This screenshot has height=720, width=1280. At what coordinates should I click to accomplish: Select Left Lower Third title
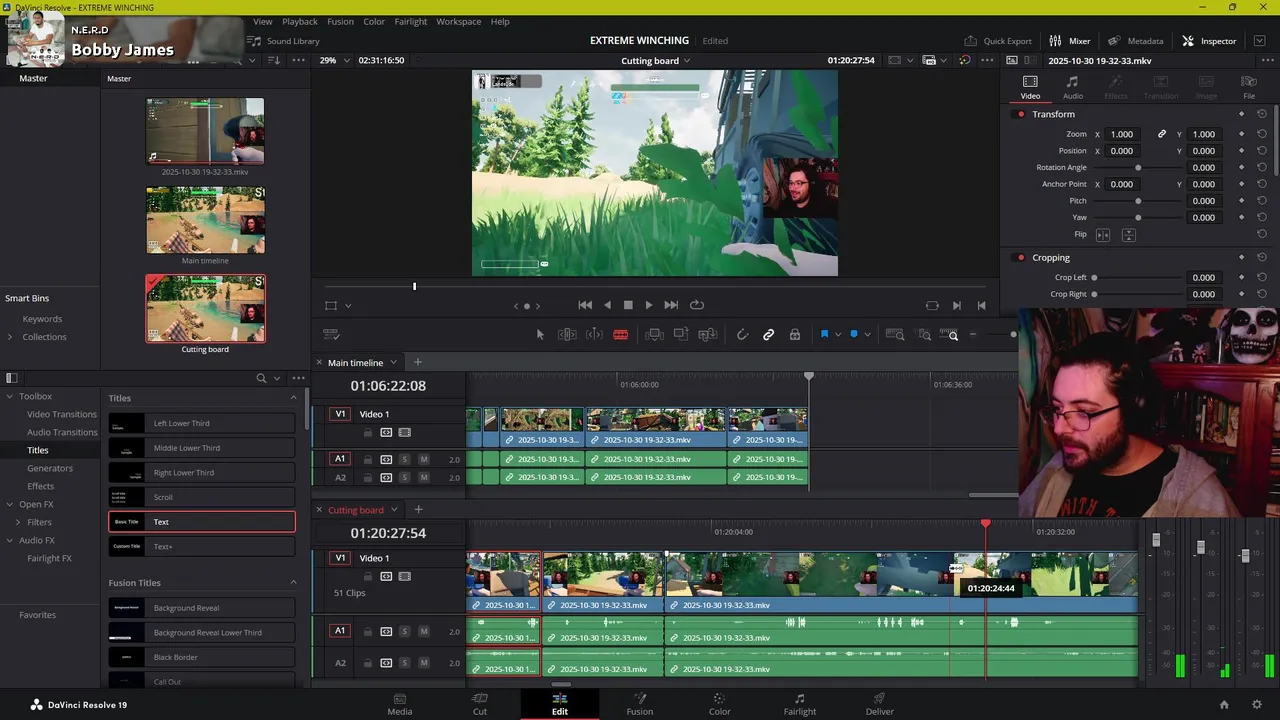(x=202, y=423)
